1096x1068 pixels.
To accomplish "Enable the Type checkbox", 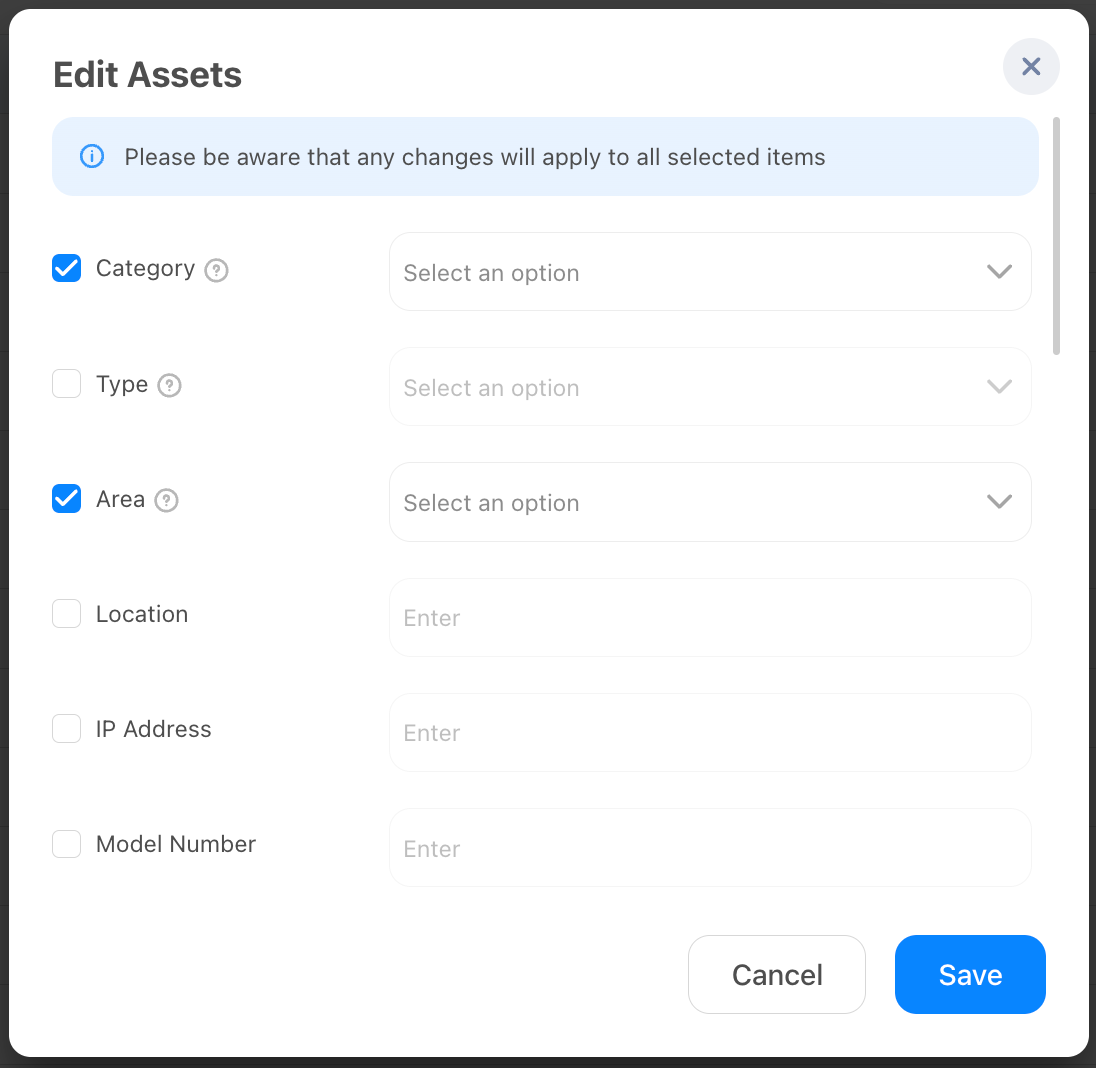I will click(66, 384).
